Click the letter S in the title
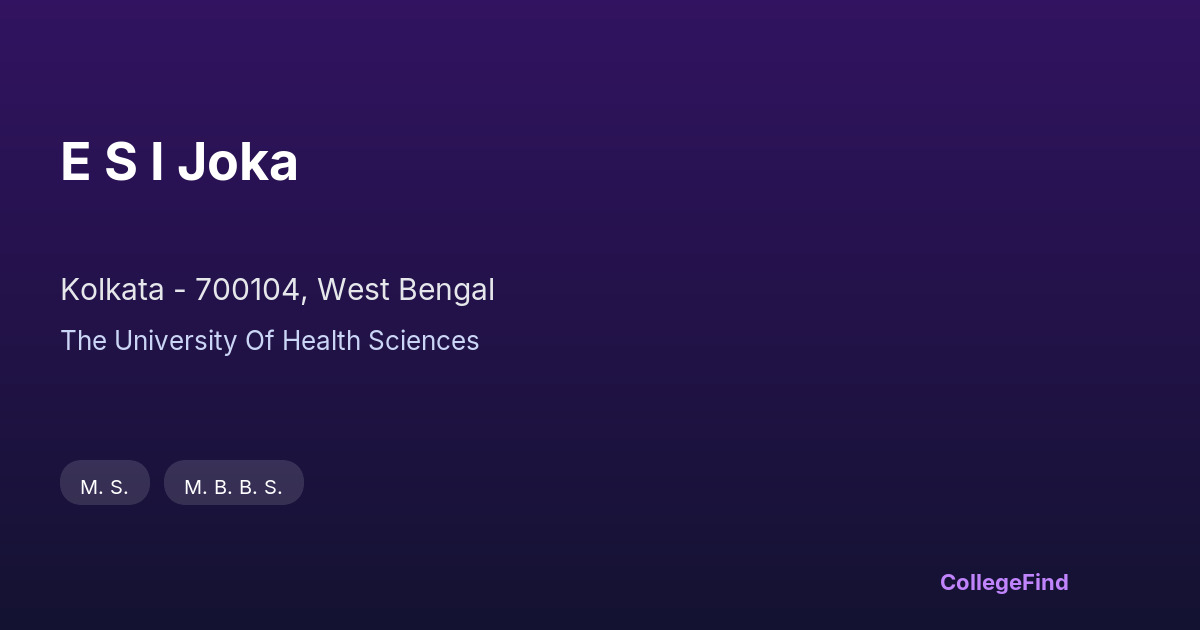The width and height of the screenshot is (1200, 630). (x=121, y=163)
